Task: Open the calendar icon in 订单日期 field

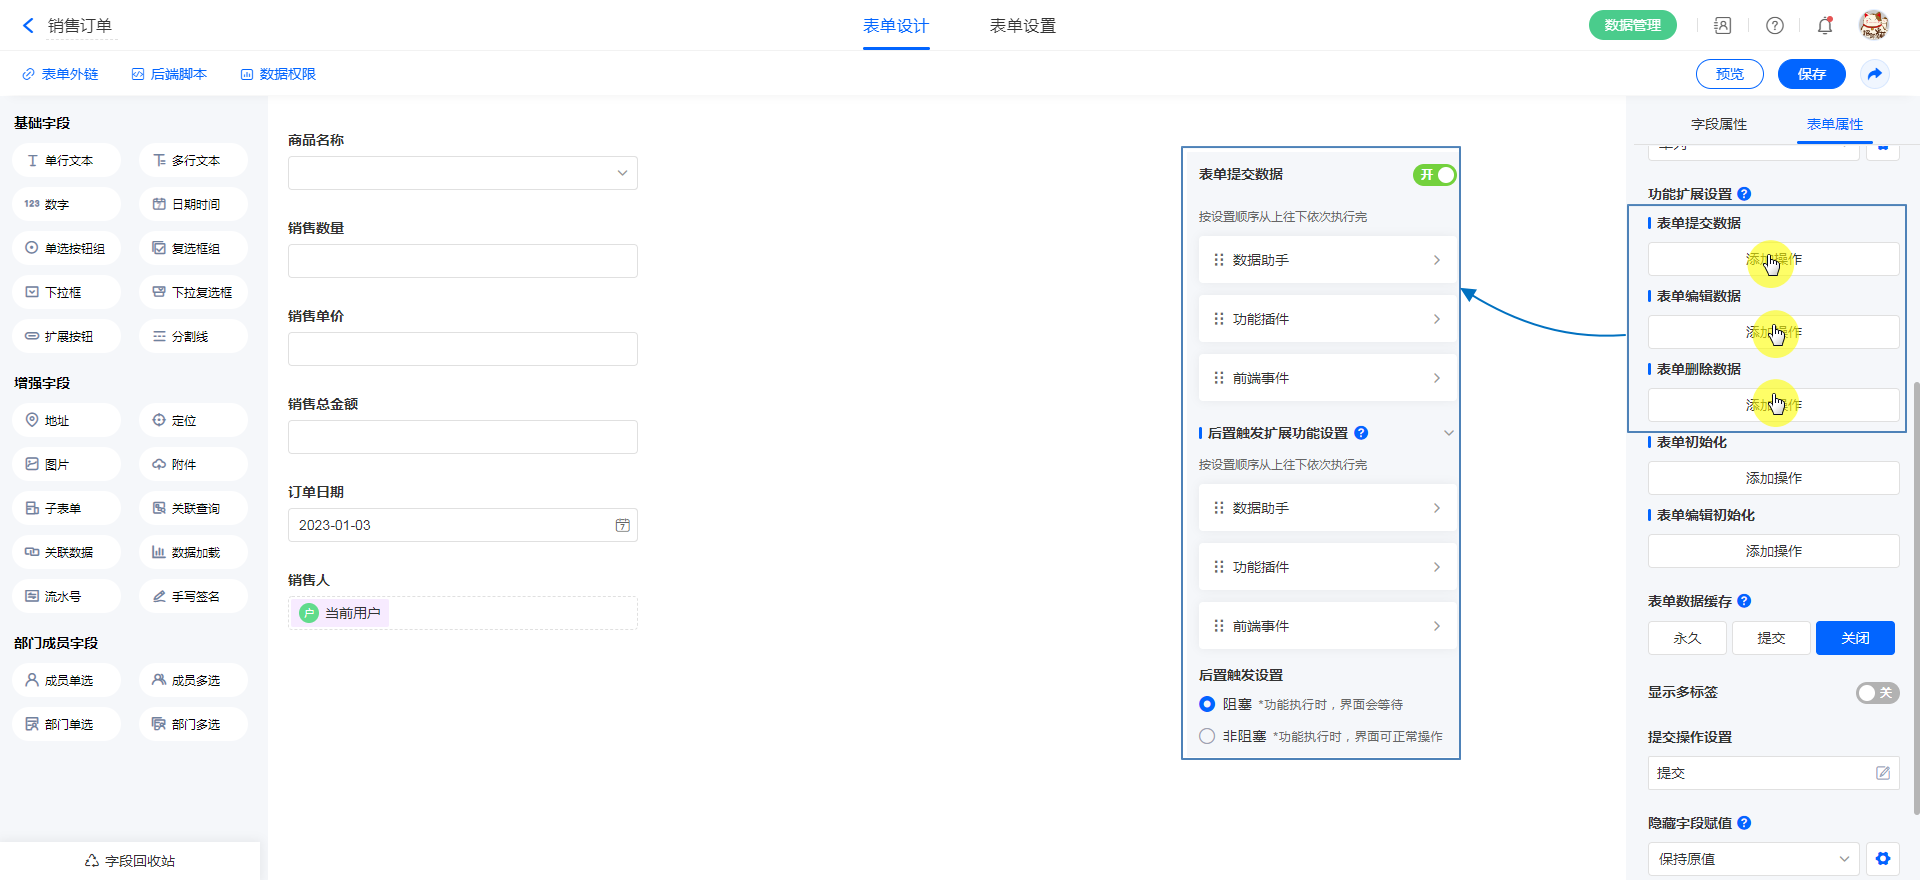Action: [x=622, y=525]
